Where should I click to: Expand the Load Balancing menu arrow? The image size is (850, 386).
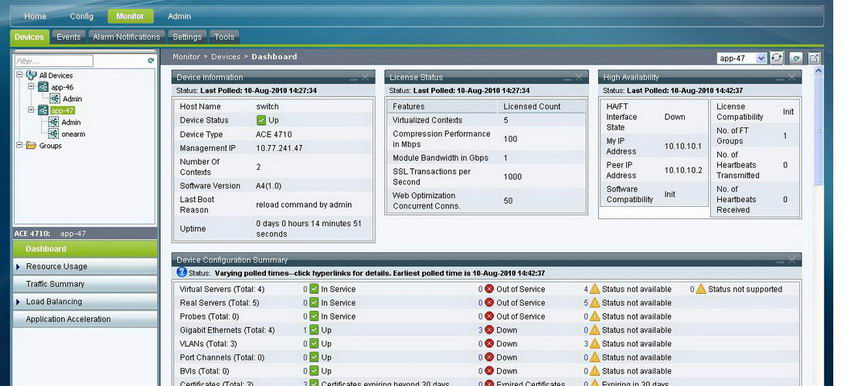point(18,301)
